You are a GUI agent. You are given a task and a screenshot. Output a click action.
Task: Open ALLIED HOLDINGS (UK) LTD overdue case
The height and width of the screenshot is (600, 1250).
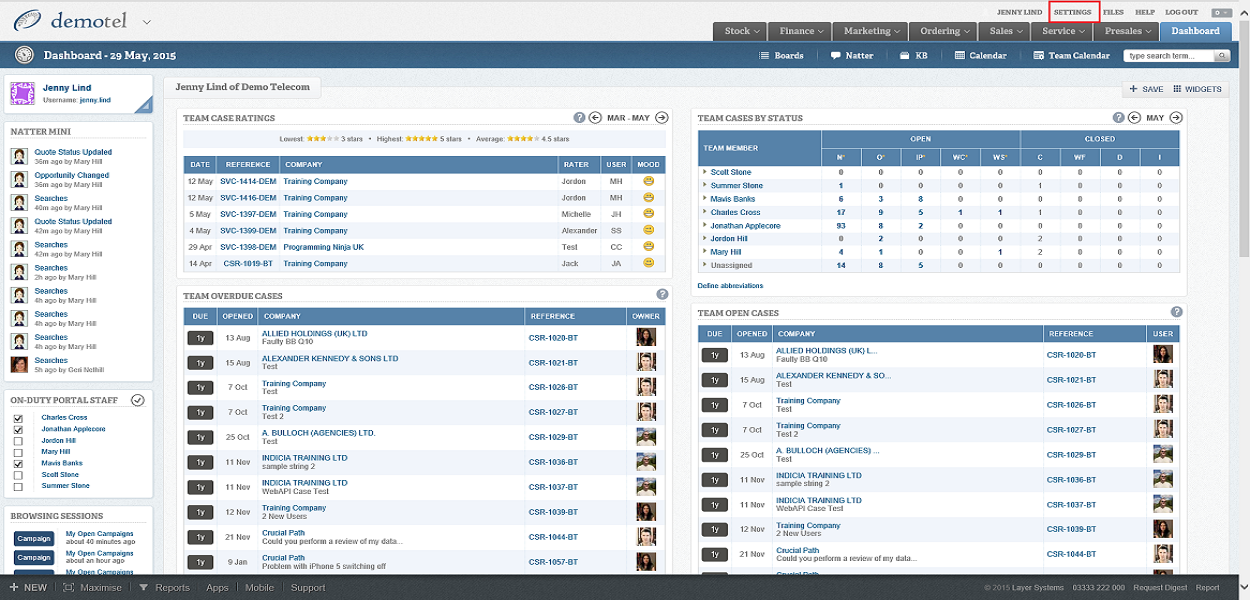[314, 333]
